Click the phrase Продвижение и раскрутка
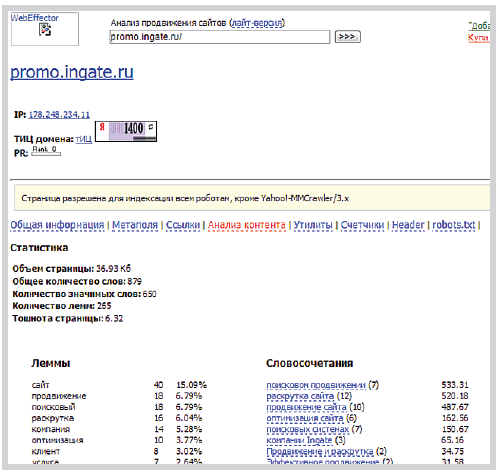This screenshot has height=472, width=499. click(x=320, y=451)
